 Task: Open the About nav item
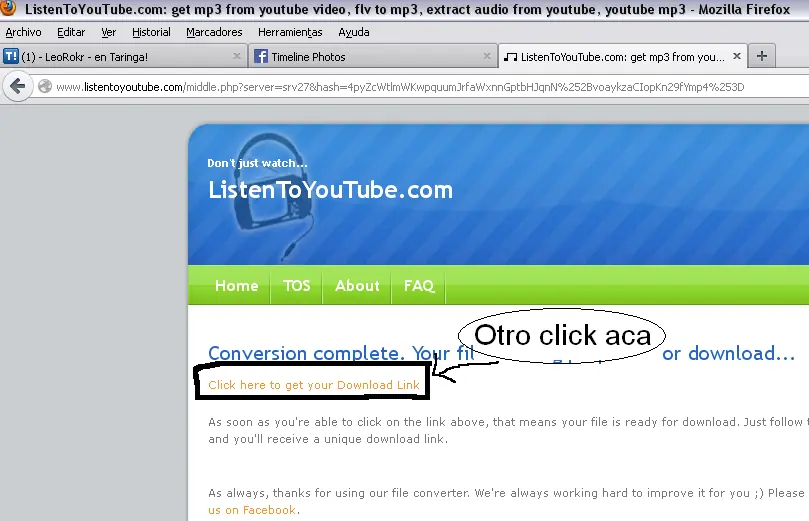click(x=357, y=285)
